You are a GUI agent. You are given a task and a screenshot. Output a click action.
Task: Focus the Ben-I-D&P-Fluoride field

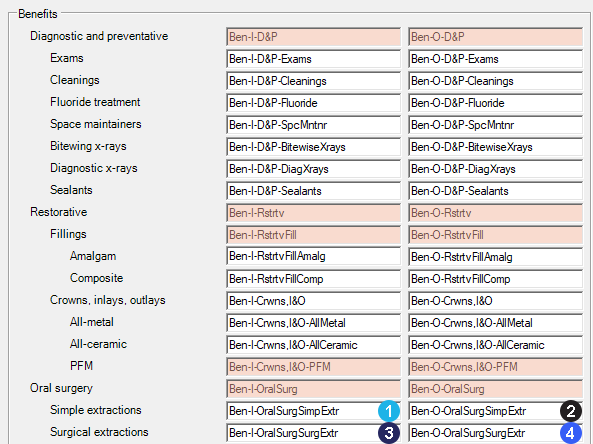click(x=314, y=103)
